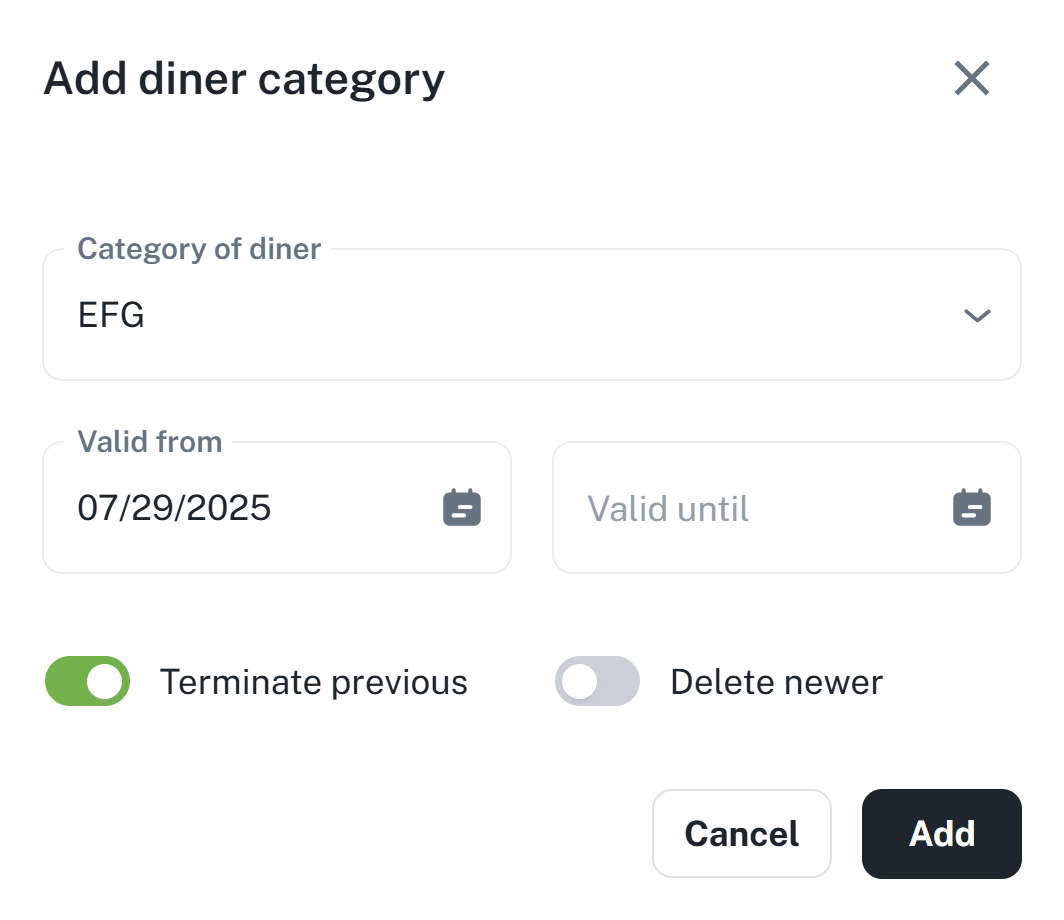Click the Valid from field label
This screenshot has width=1064, height=920.
[x=150, y=441]
